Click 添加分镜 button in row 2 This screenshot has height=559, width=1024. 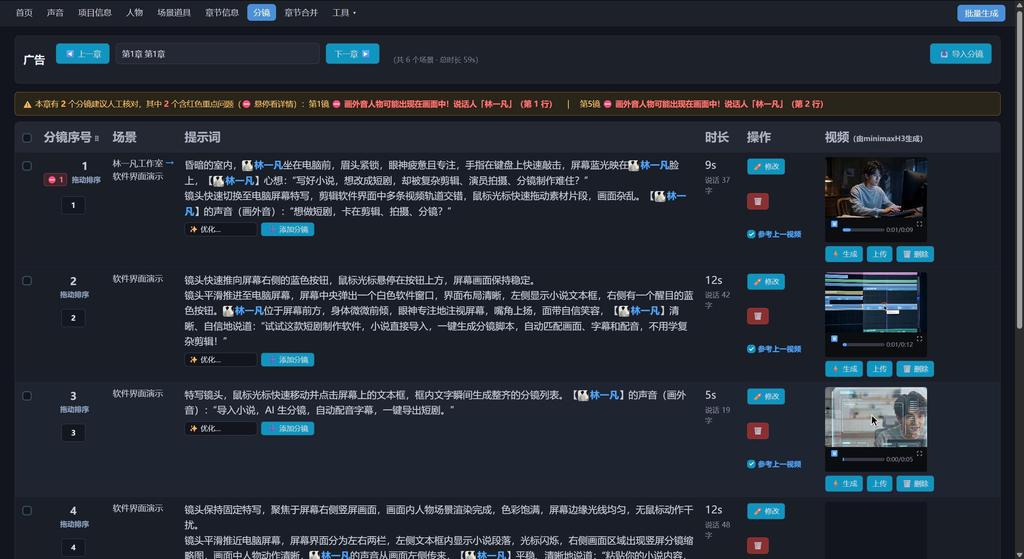point(287,360)
